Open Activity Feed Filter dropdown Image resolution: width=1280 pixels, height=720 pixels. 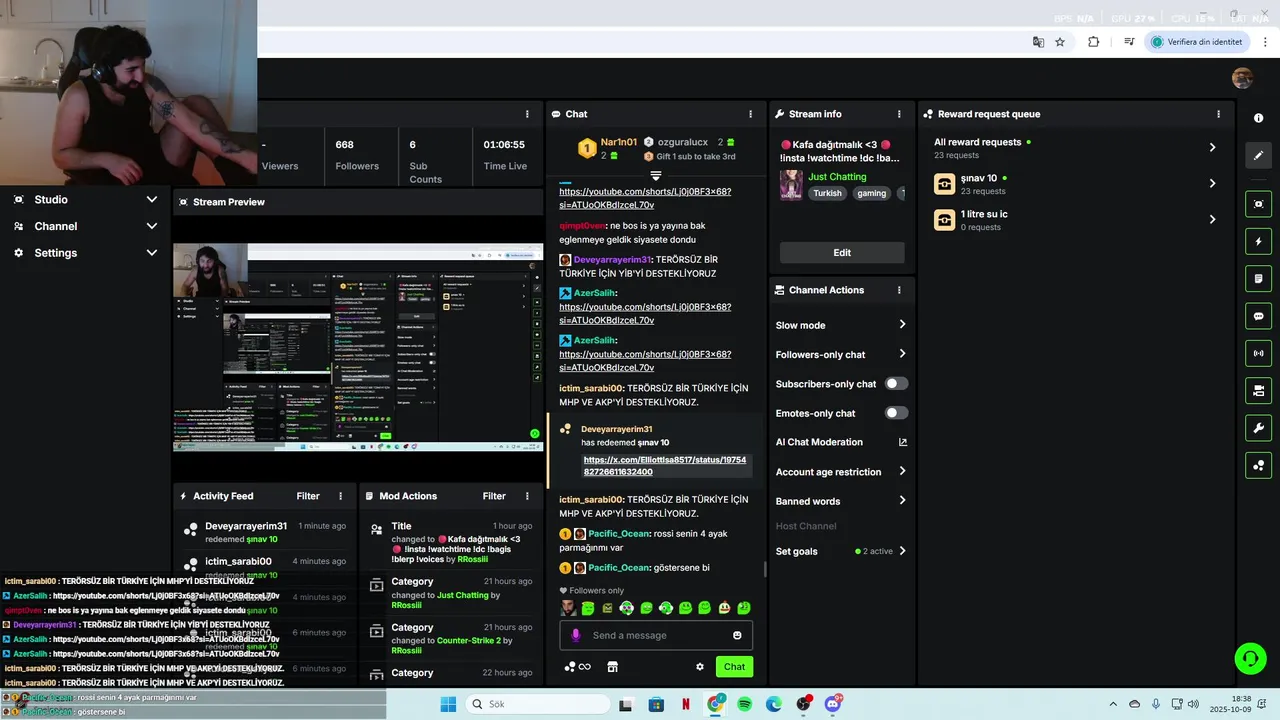click(x=308, y=496)
